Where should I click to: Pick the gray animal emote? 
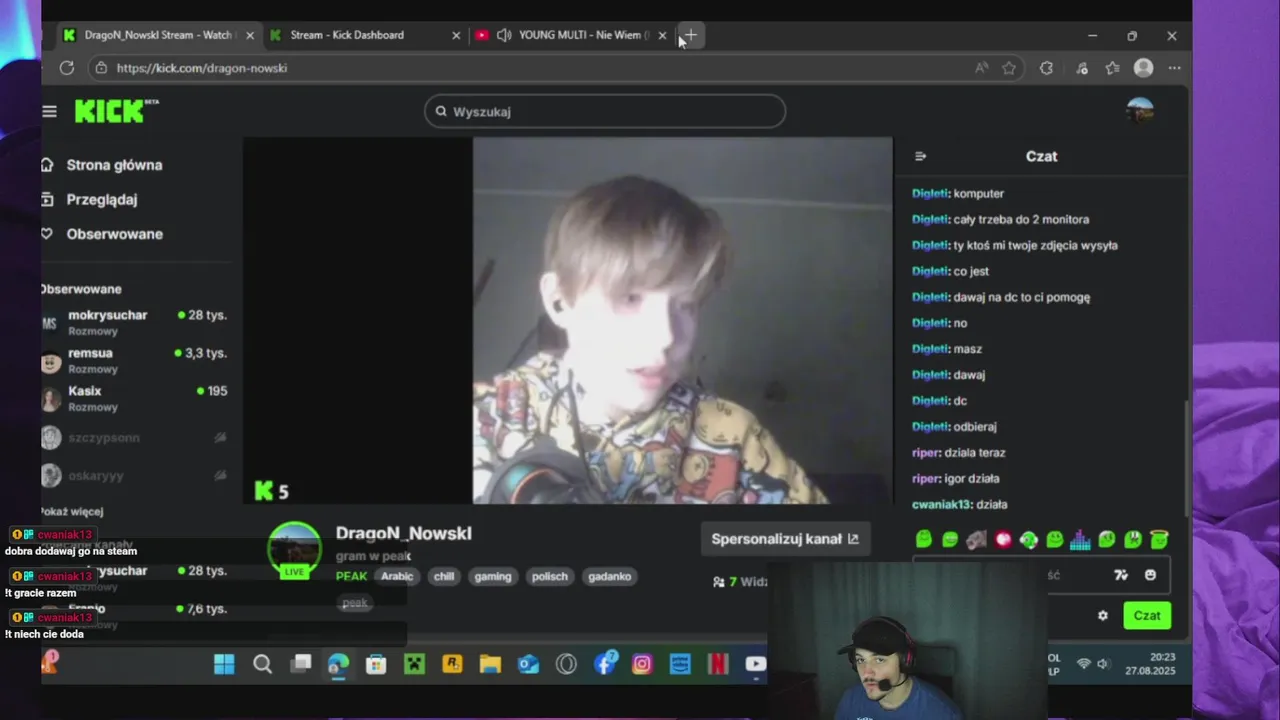[976, 540]
